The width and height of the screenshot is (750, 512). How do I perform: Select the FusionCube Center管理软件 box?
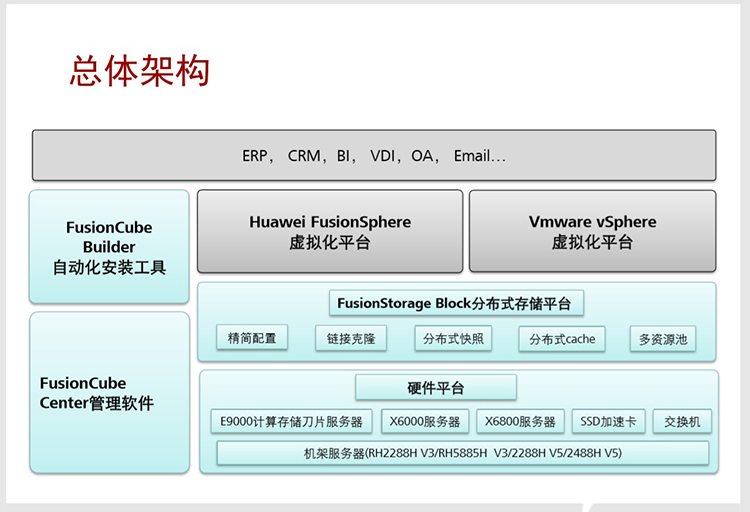[x=110, y=393]
